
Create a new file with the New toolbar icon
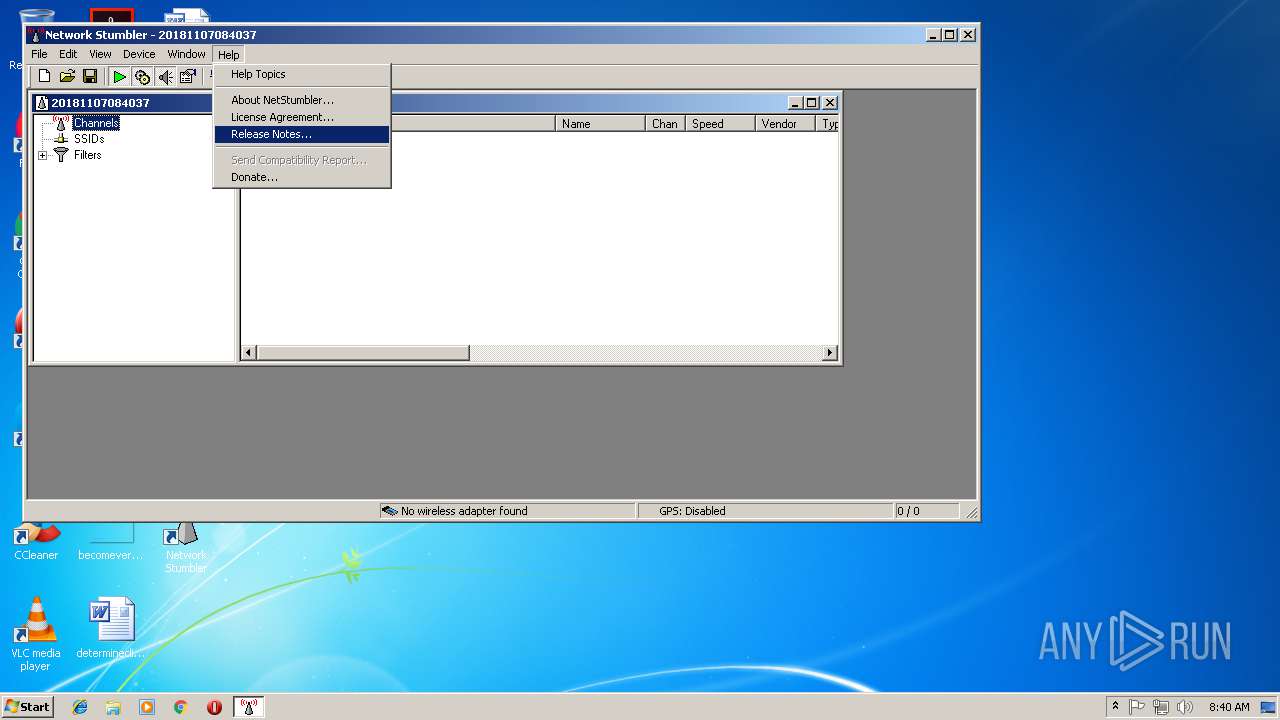[x=44, y=77]
